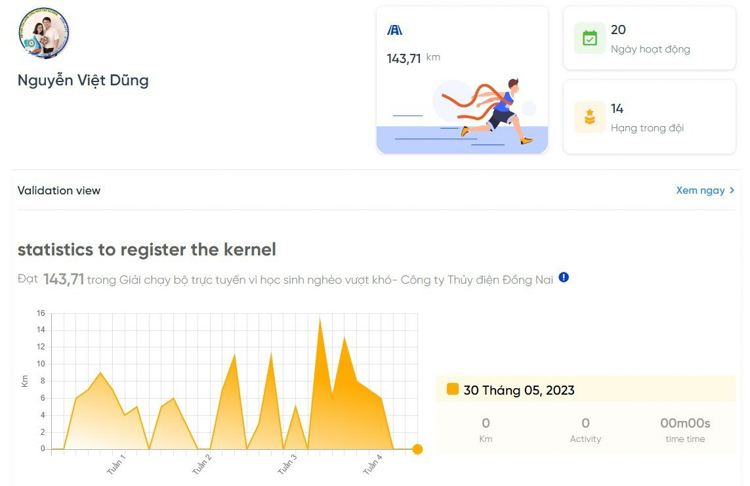This screenshot has height=486, width=750.
Task: Click the 30 Tháng 05, 2023 date header
Action: coord(519,390)
